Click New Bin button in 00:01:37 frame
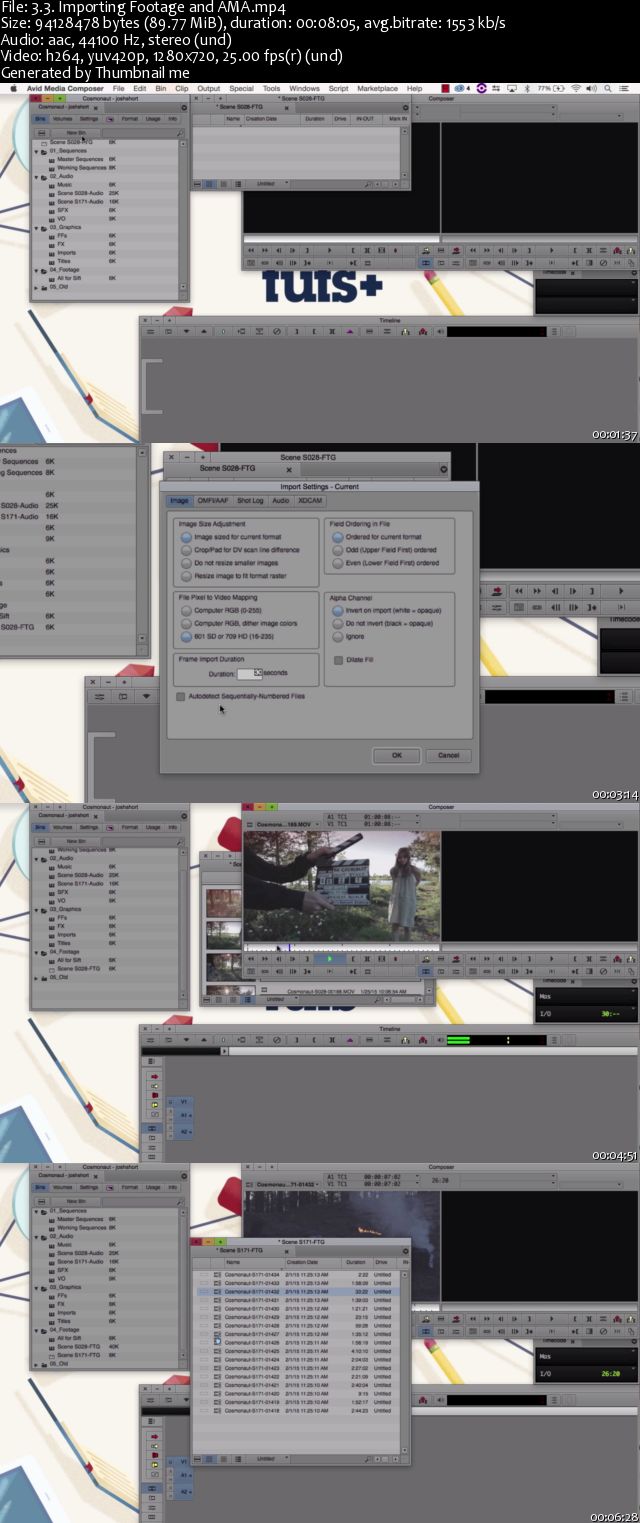The image size is (640, 1523). tap(76, 132)
